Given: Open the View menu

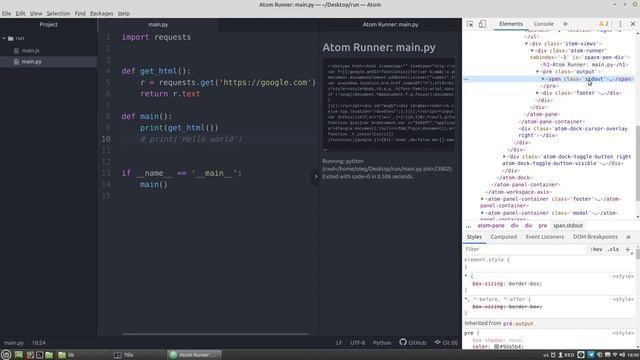Looking at the screenshot, I should [36, 13].
